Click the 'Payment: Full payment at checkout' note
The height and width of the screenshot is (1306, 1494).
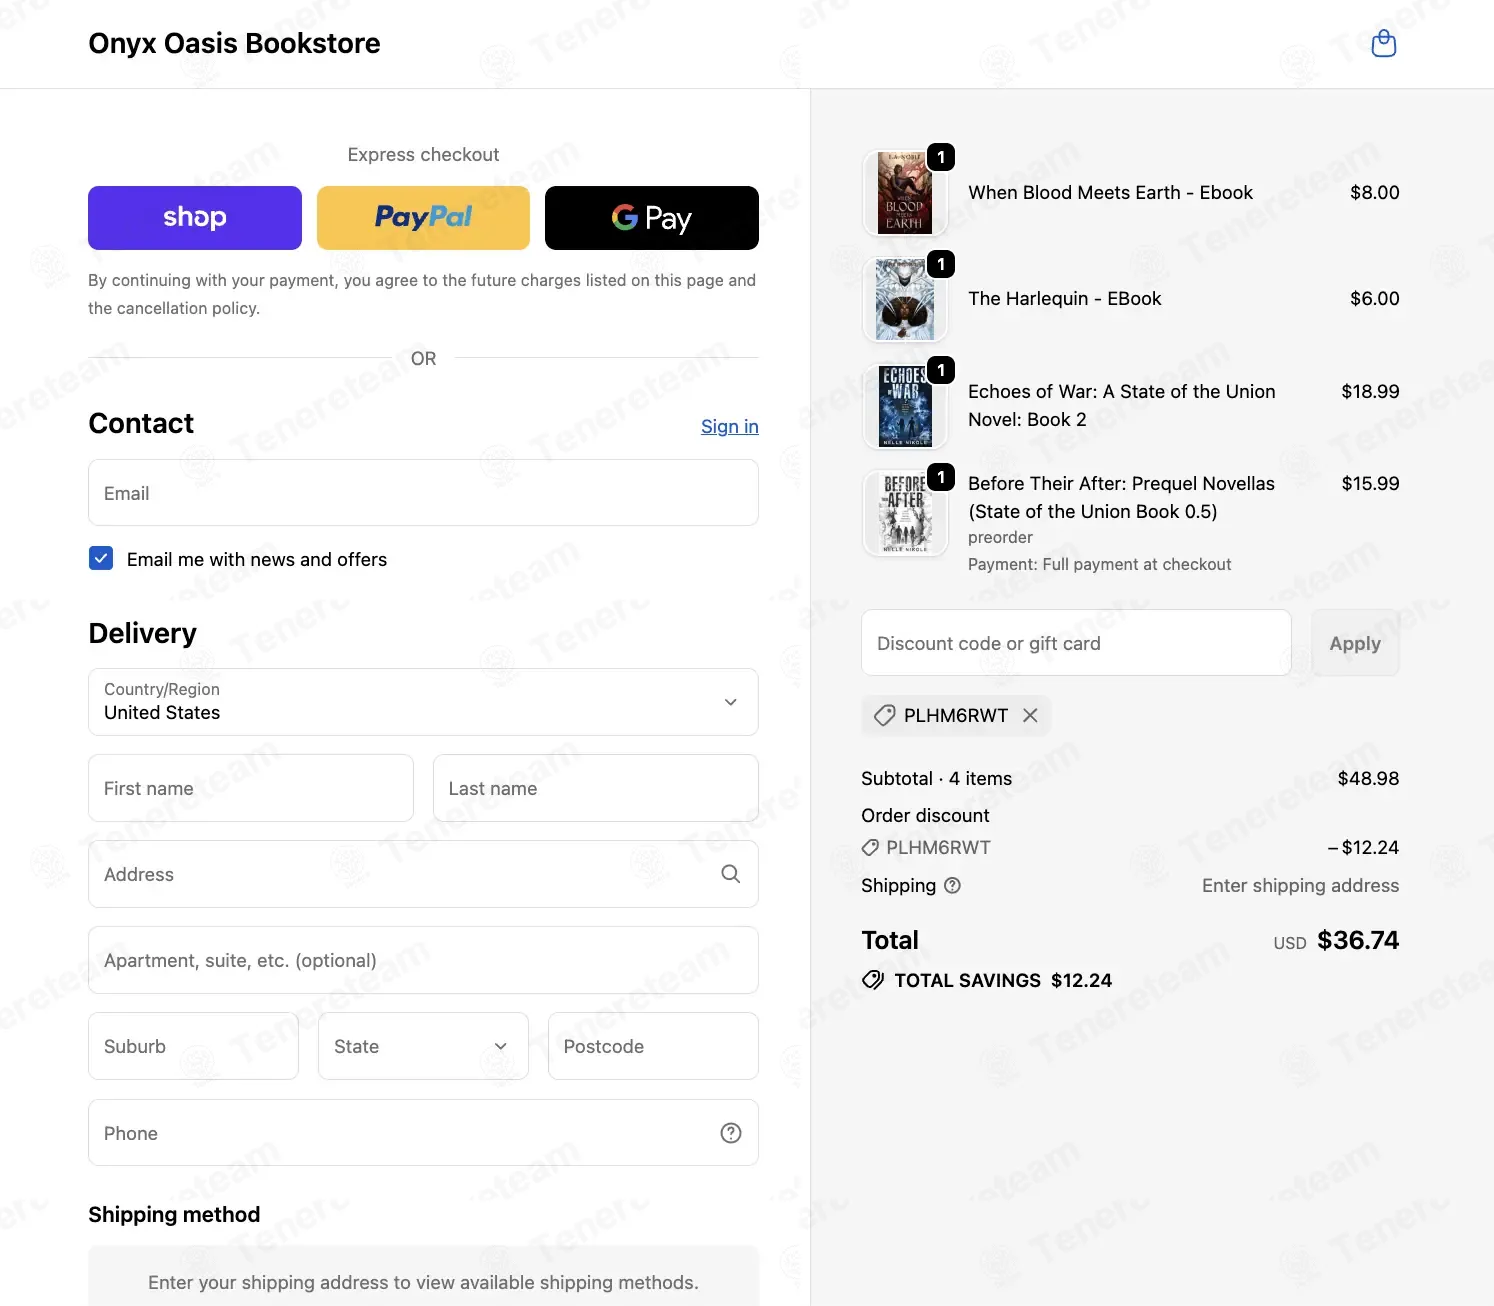1099,565
